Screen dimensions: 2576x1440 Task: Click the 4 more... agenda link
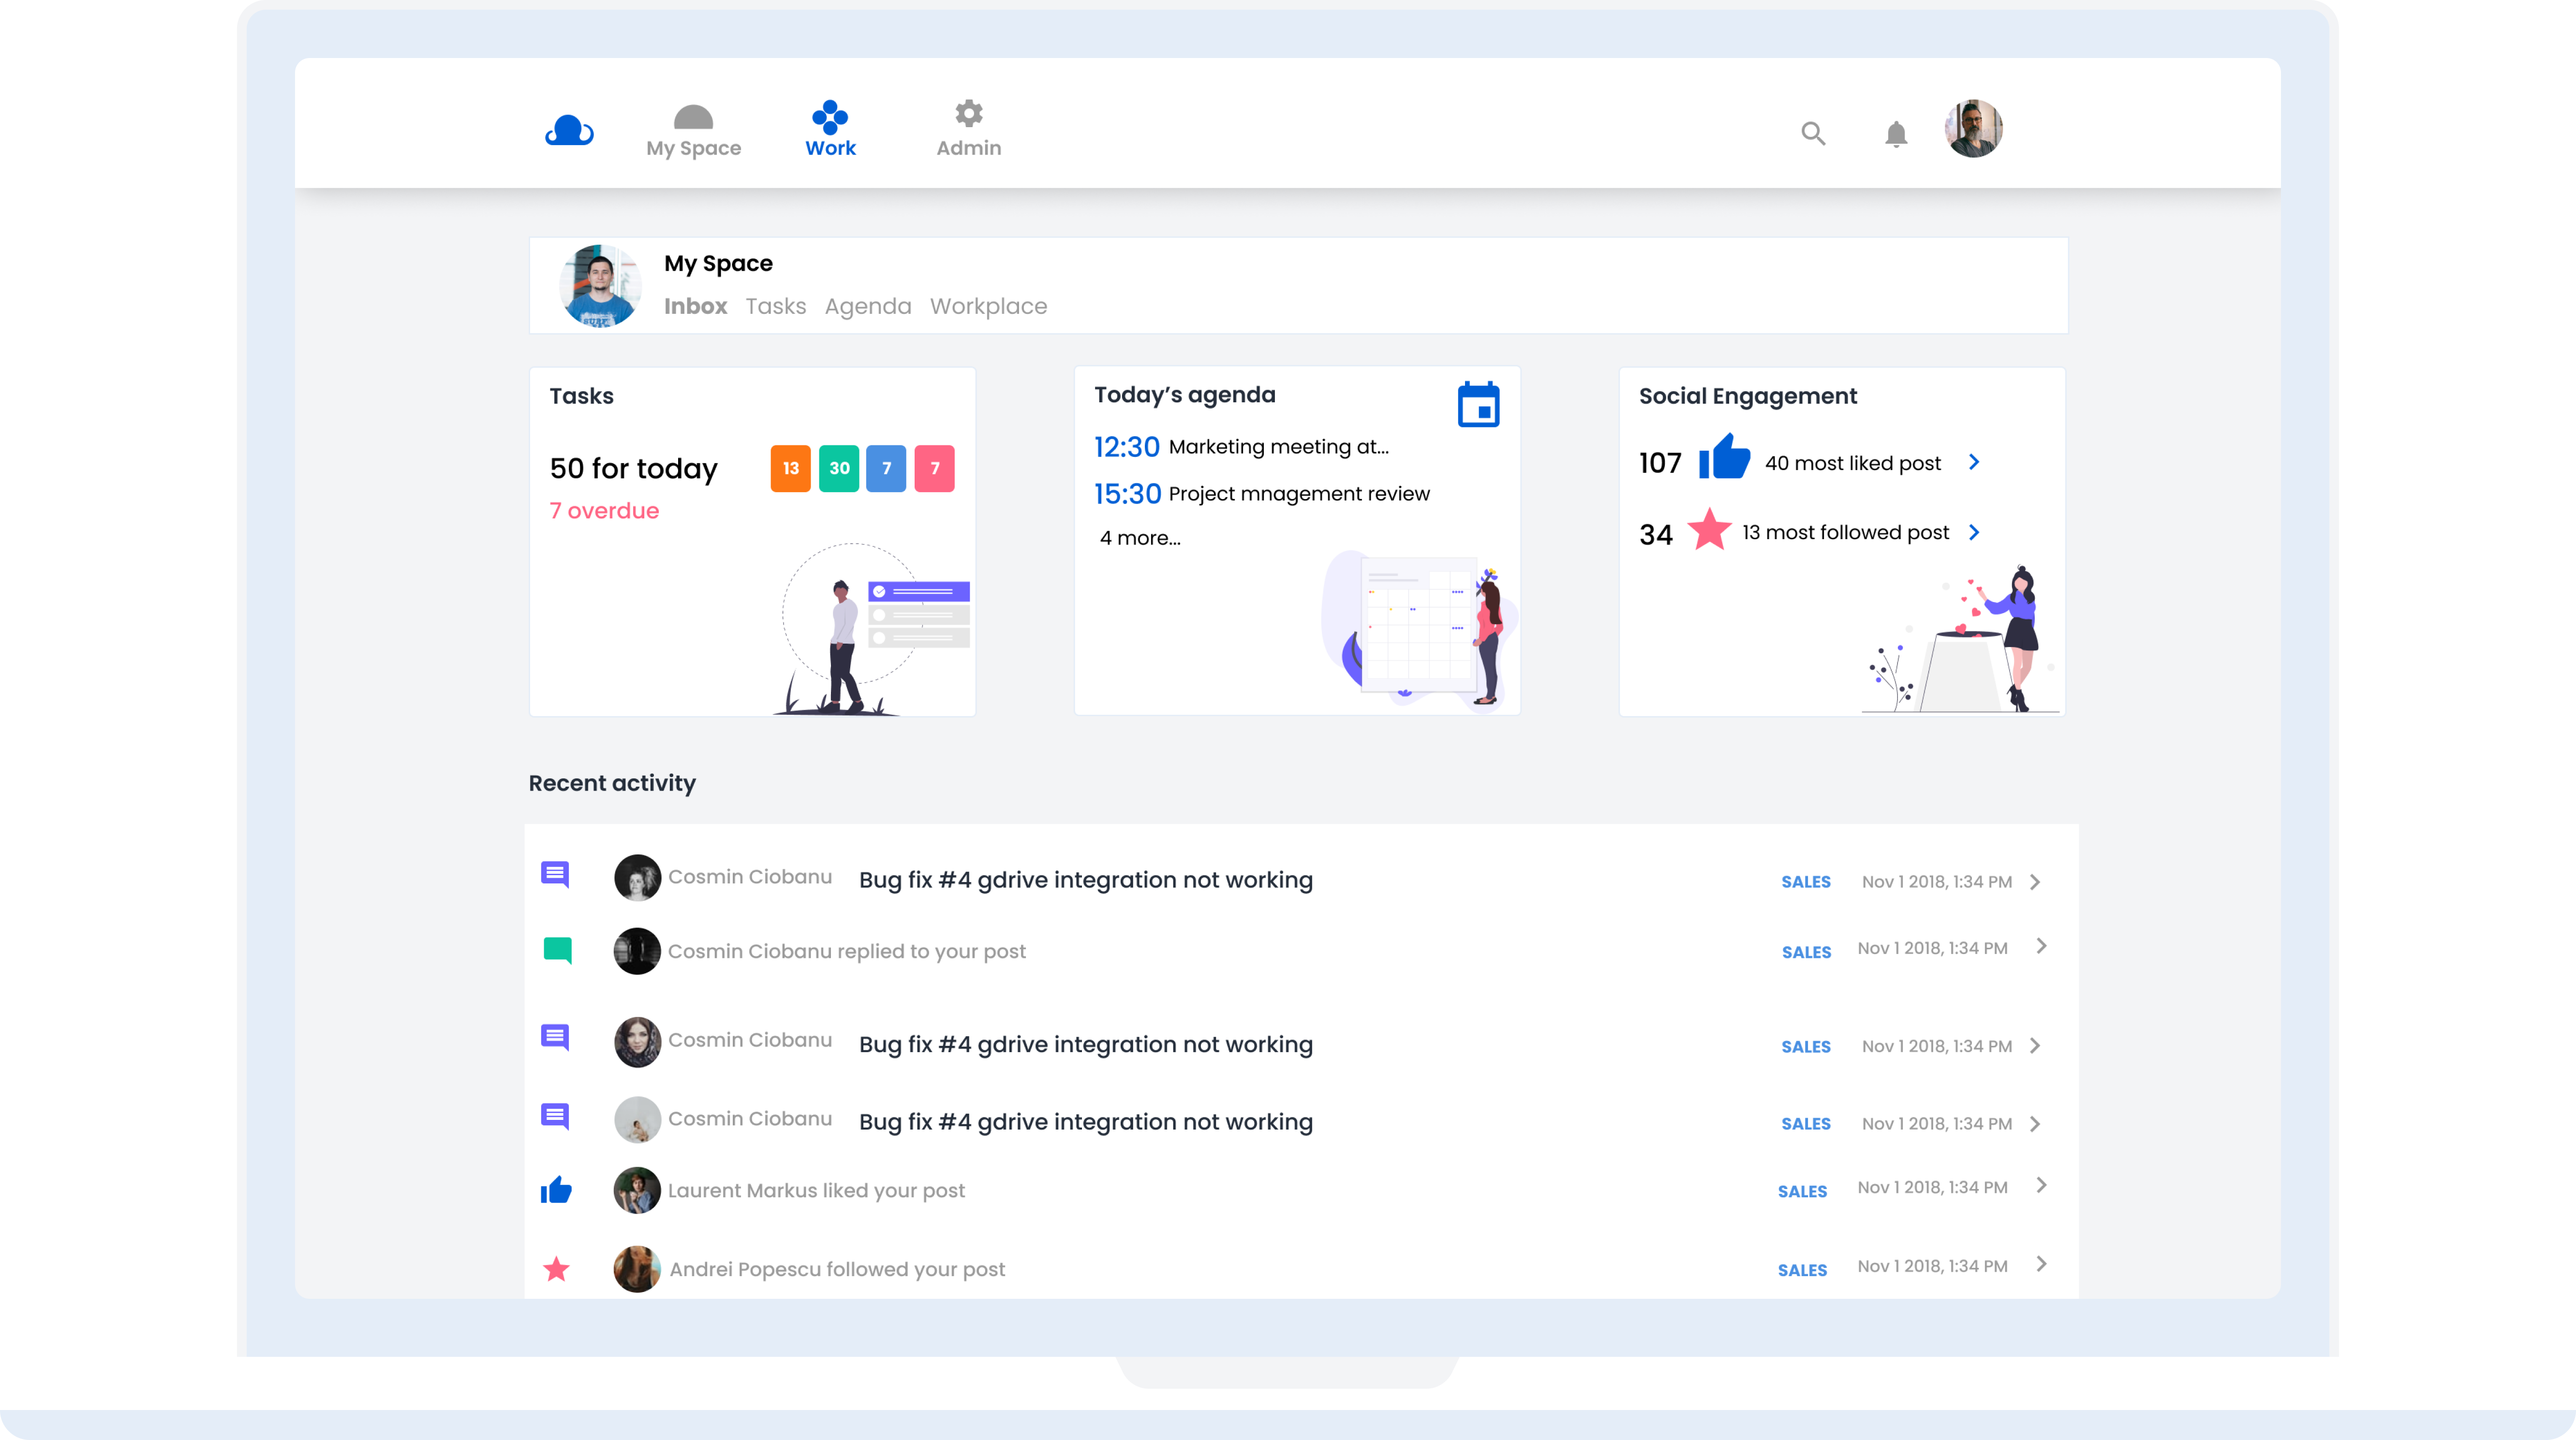point(1140,538)
